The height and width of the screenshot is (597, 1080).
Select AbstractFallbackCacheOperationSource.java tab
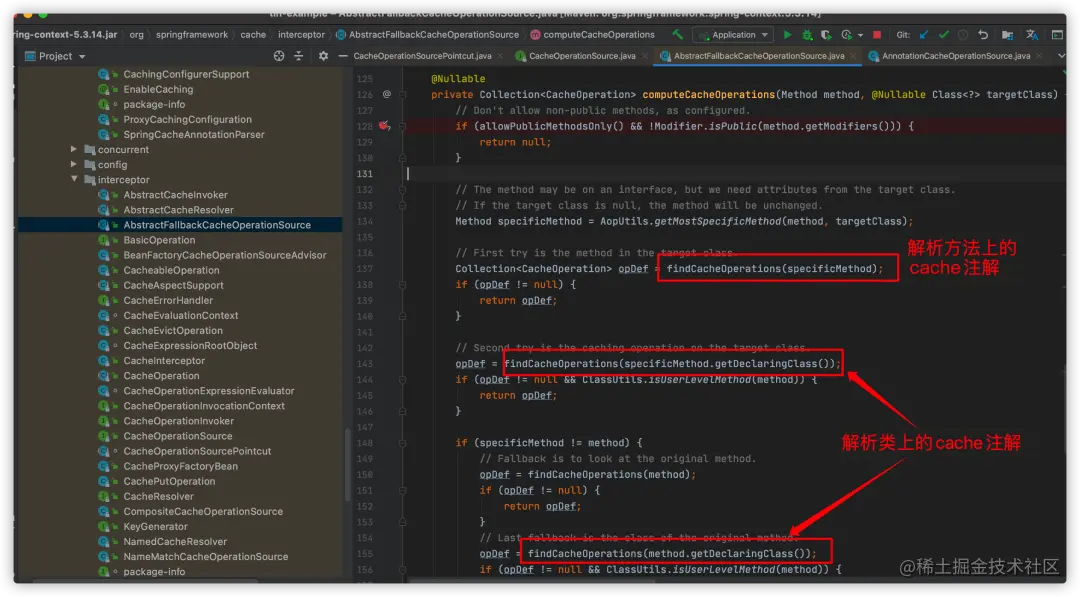click(758, 56)
